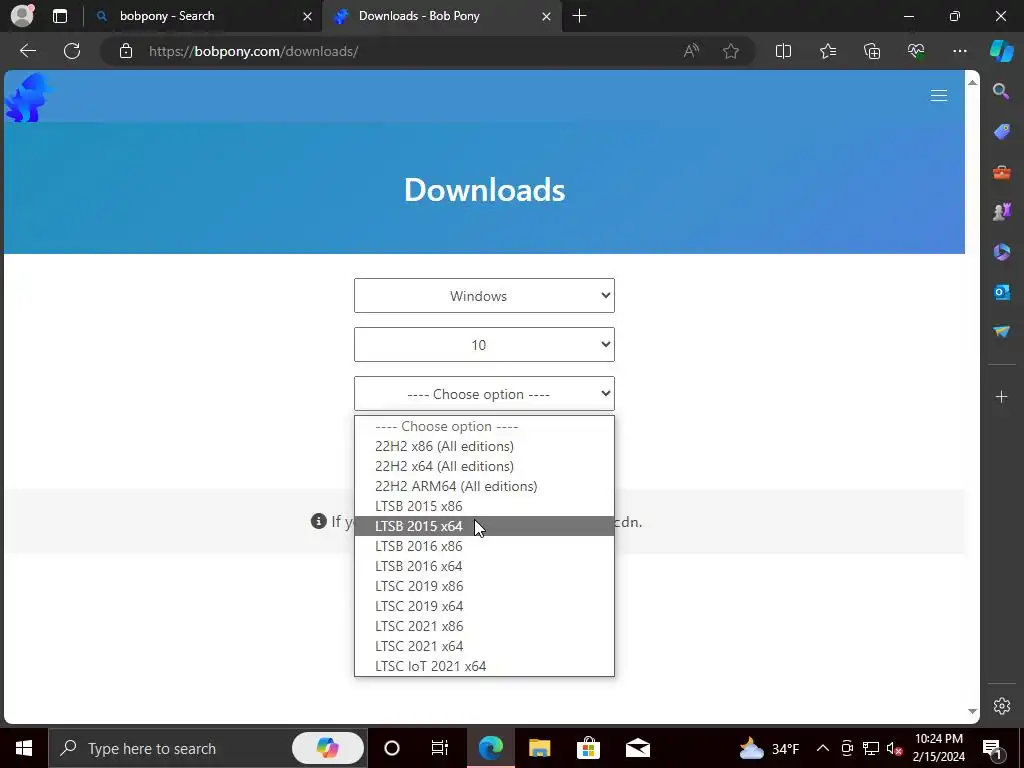
Task: Open sidebar Outlook icon
Action: coord(1001,292)
